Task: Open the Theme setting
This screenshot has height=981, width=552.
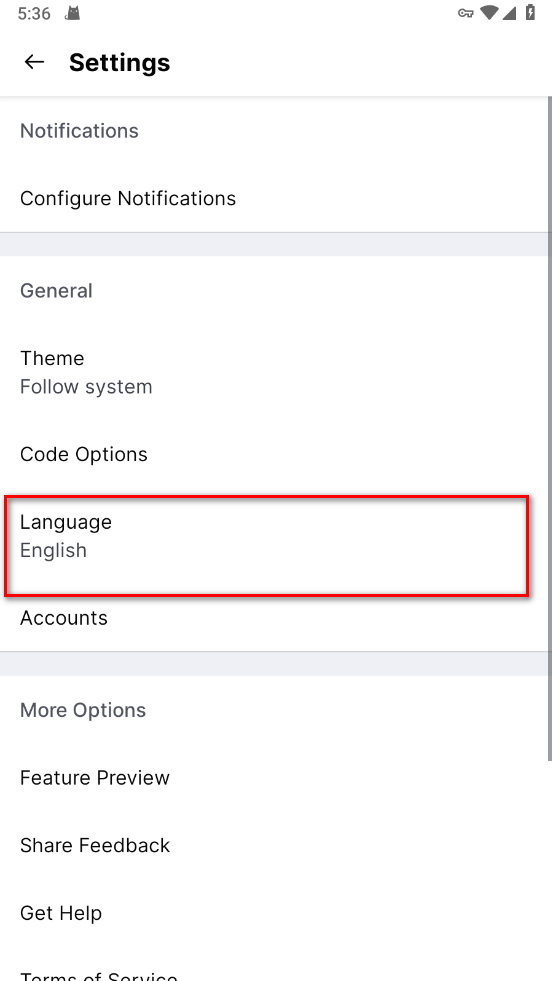Action: coord(275,372)
